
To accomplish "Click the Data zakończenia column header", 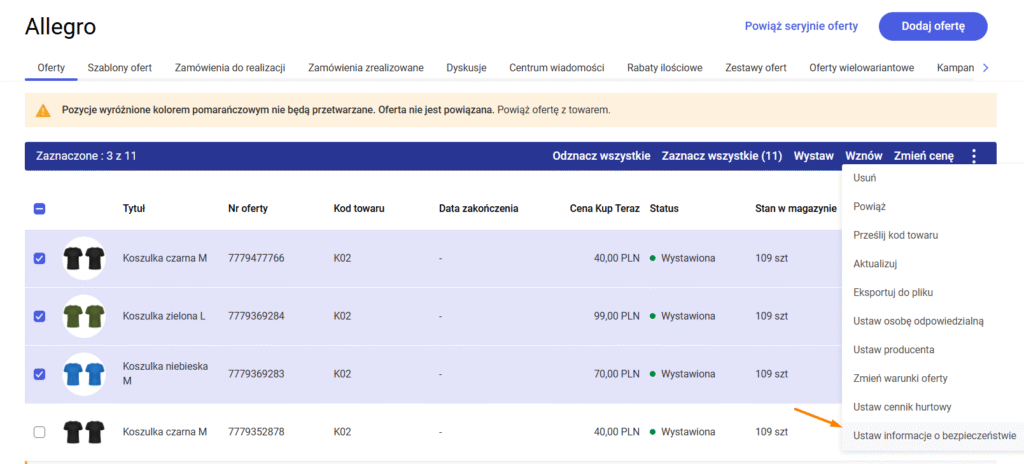I will (x=479, y=209).
